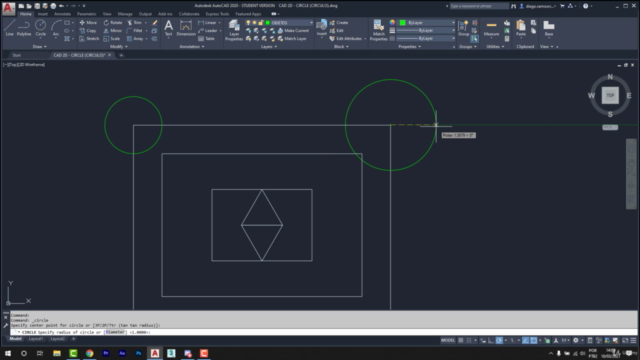
Task: Click the Edit block button
Action: pos(336,31)
